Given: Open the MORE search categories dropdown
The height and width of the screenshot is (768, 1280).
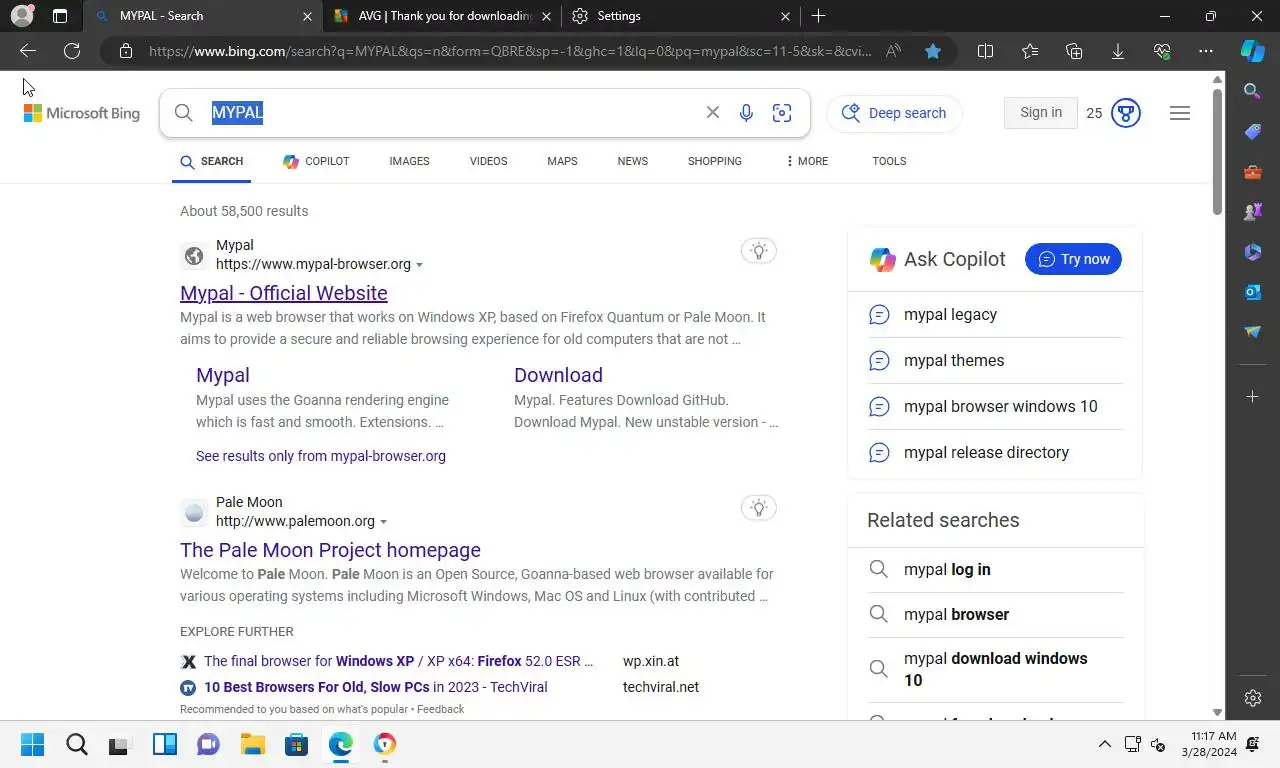Looking at the screenshot, I should click(806, 161).
